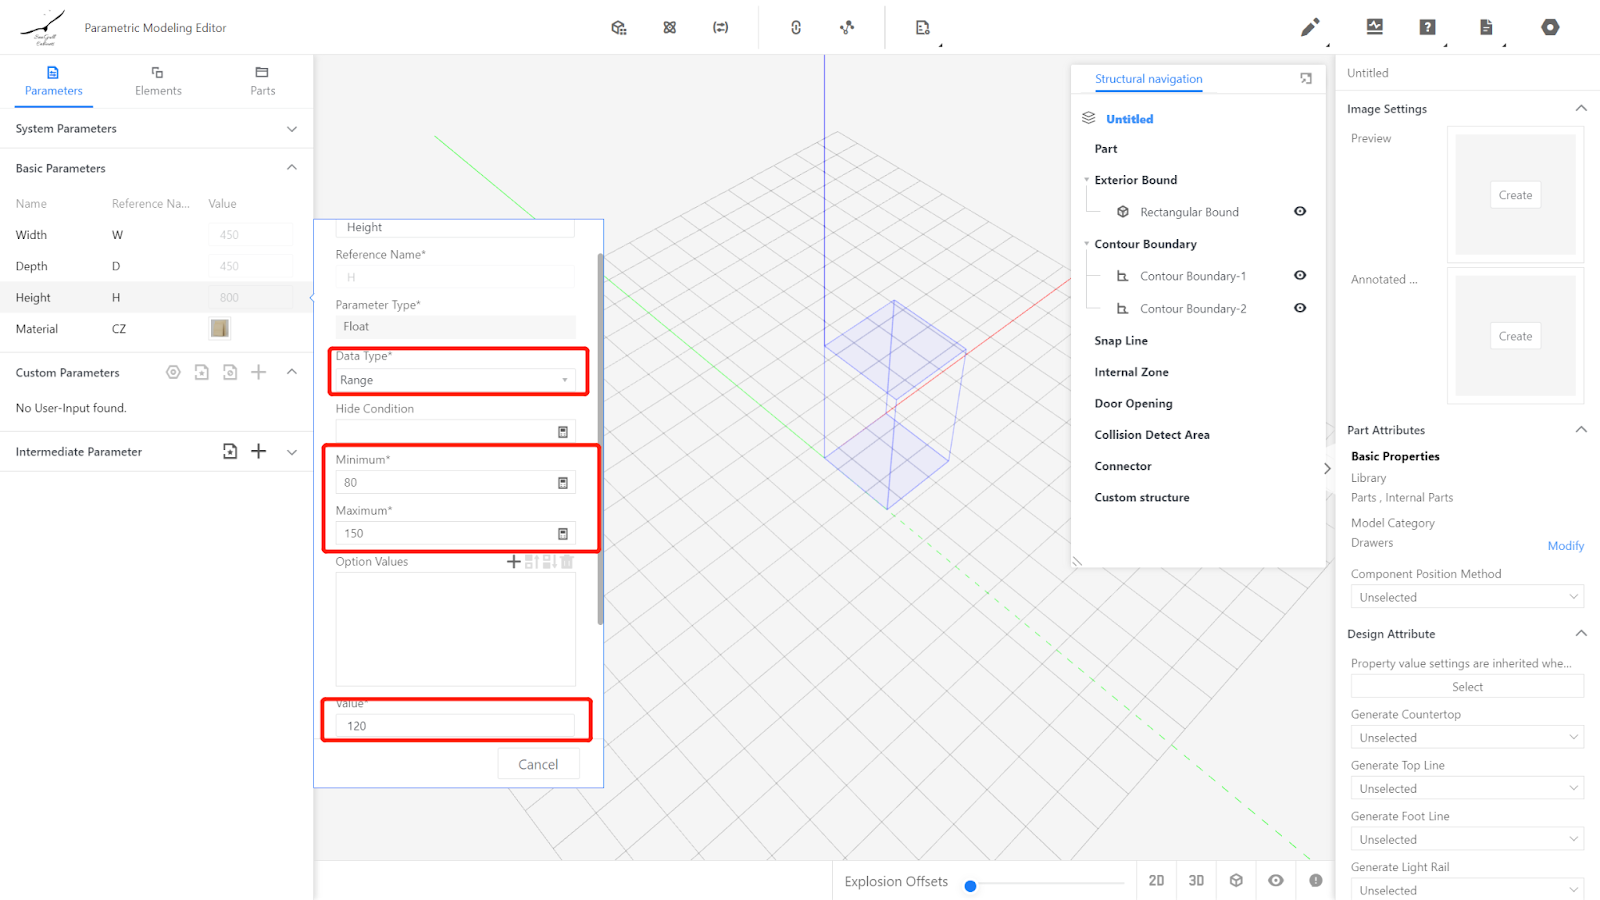Add a new Custom Parameter with plus icon

(x=258, y=372)
